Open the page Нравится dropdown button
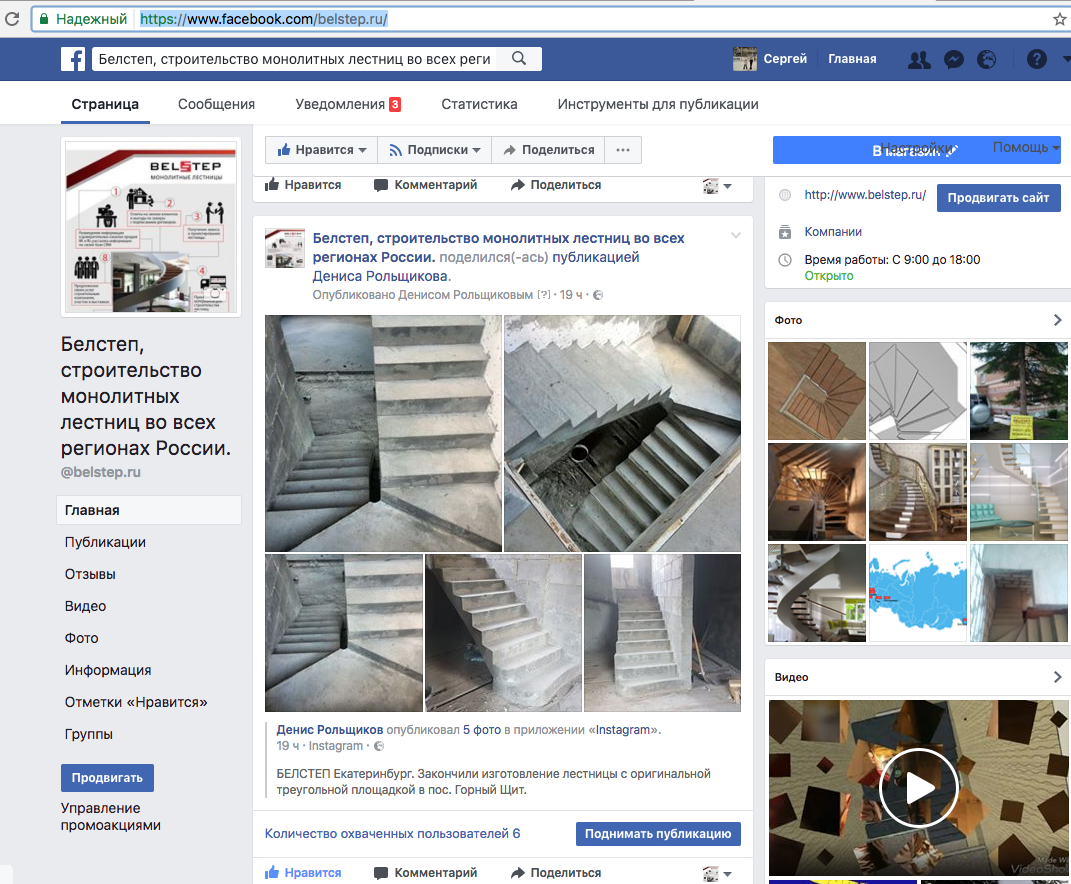The height and width of the screenshot is (884, 1071). [321, 150]
